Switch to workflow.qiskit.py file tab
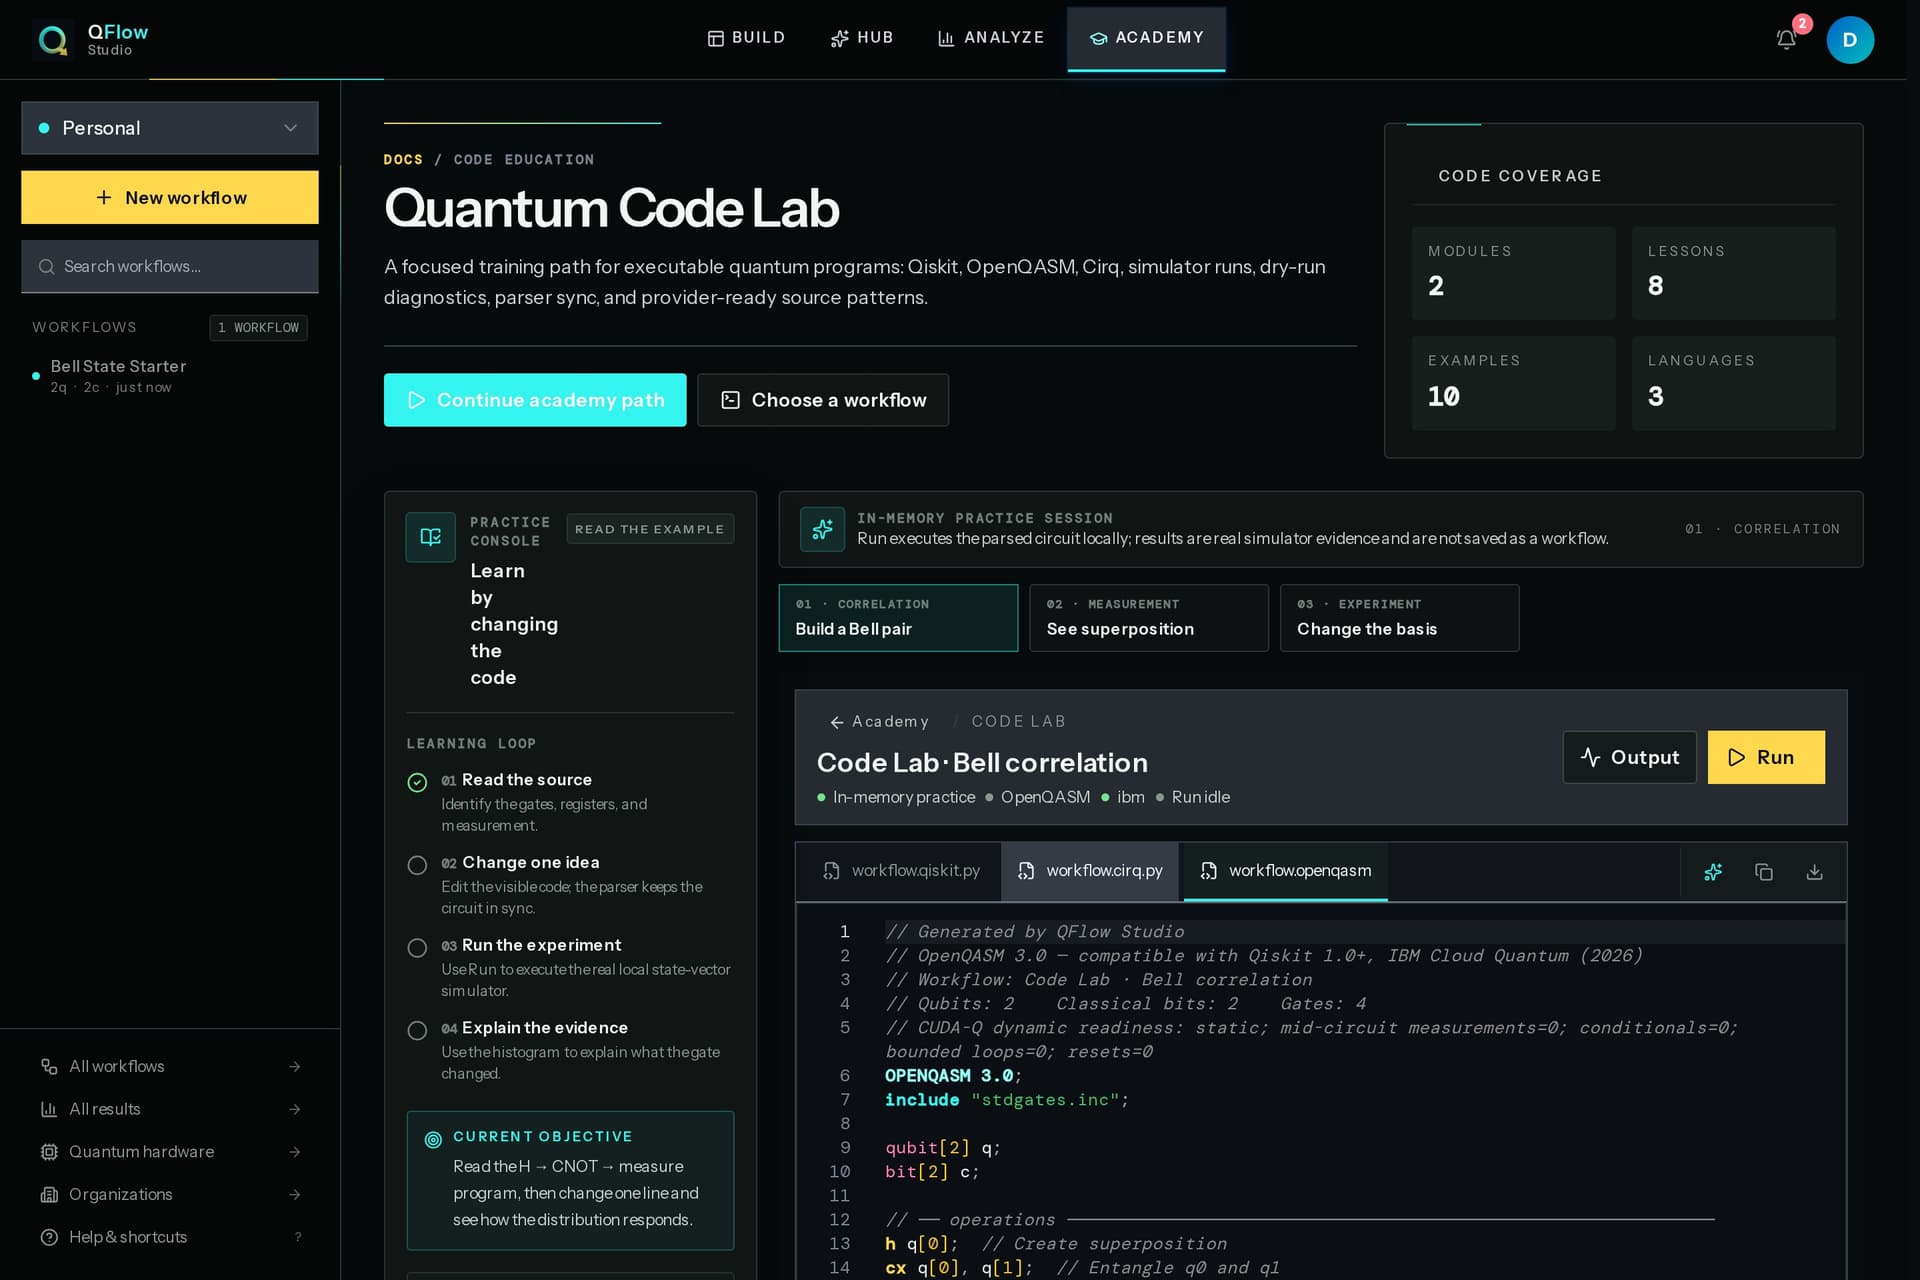 click(x=900, y=871)
